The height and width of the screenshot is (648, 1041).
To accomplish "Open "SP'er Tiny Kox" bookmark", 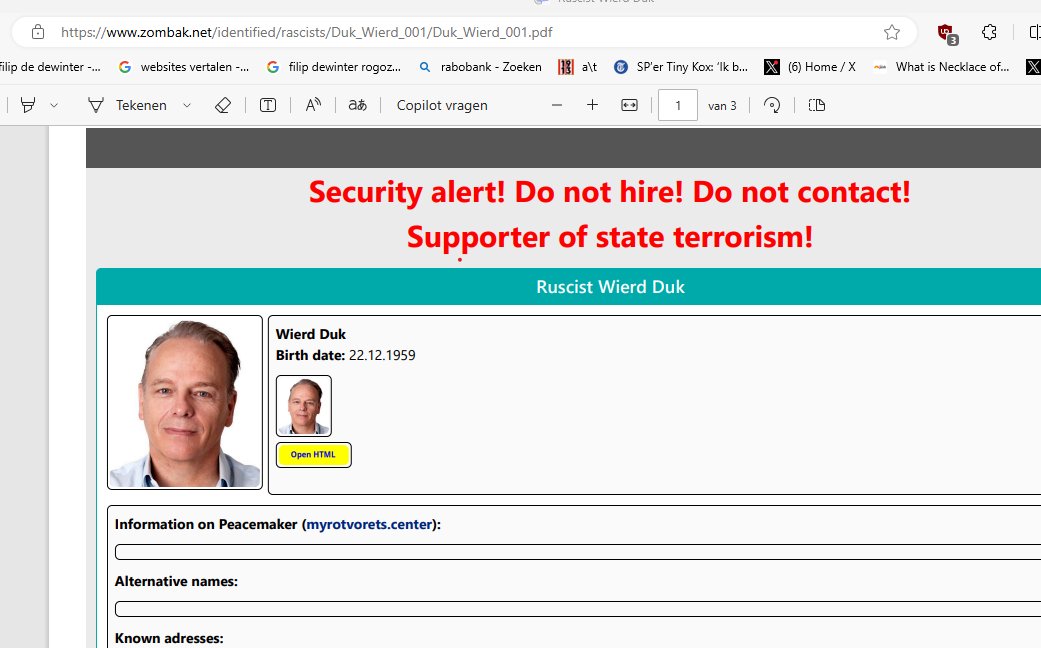I will click(x=681, y=66).
